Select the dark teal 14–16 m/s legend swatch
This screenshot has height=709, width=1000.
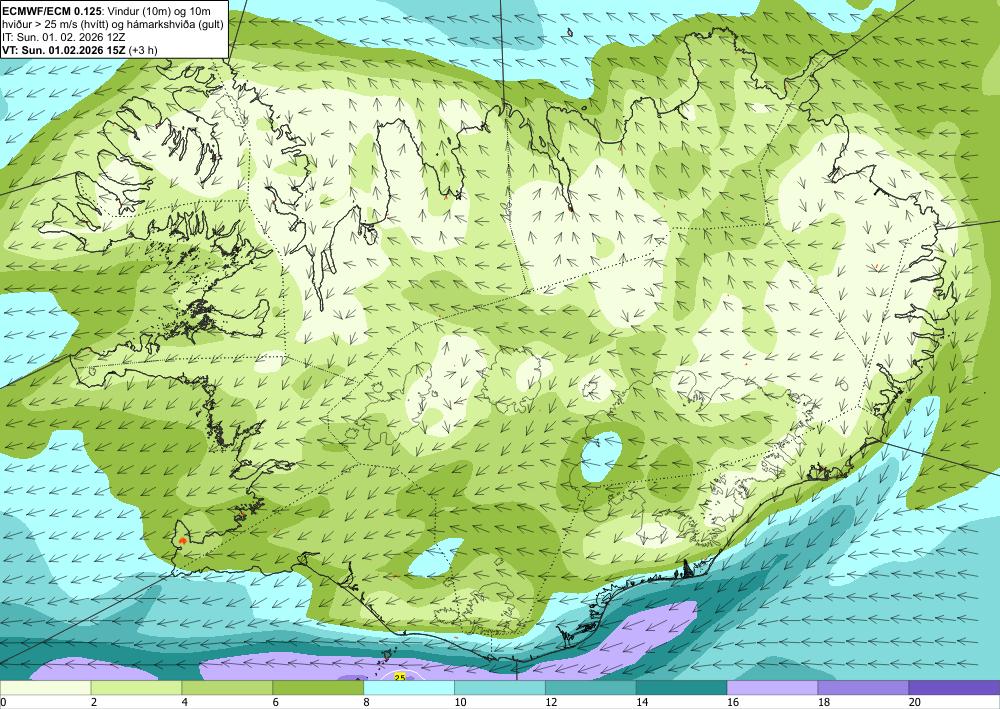[x=681, y=688]
